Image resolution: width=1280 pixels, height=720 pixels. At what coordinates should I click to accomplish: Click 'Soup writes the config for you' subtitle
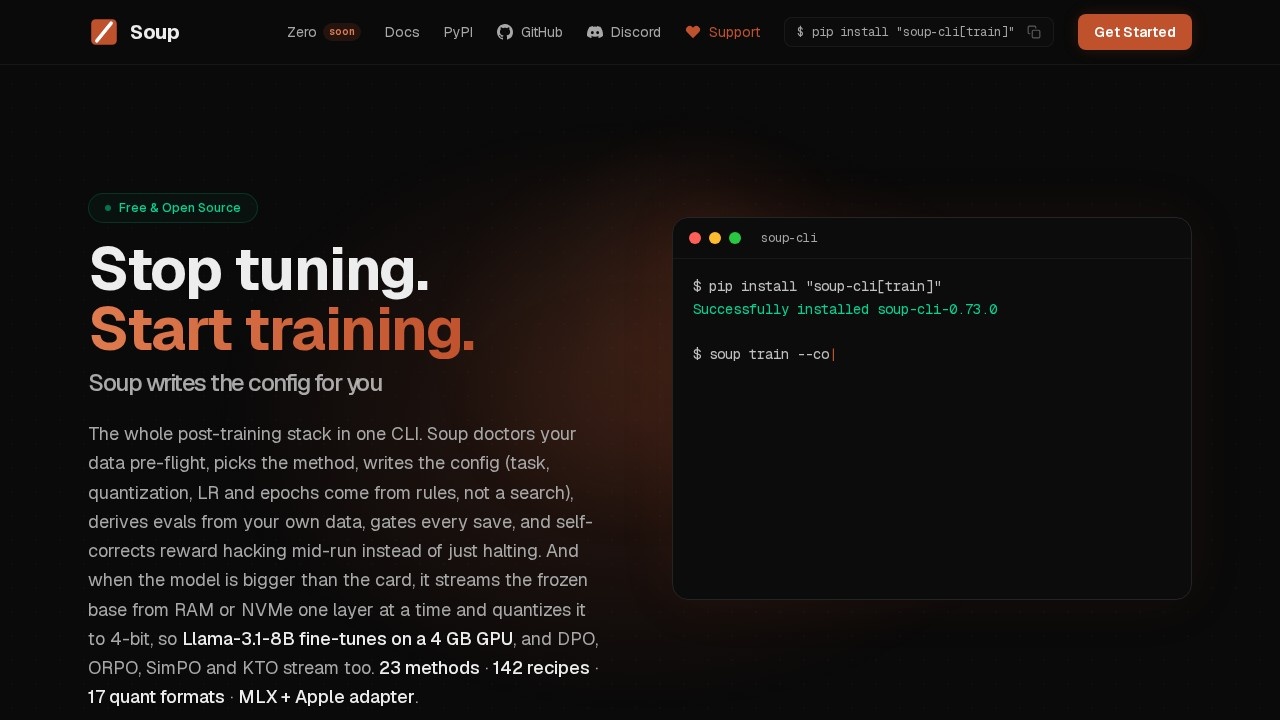(235, 383)
